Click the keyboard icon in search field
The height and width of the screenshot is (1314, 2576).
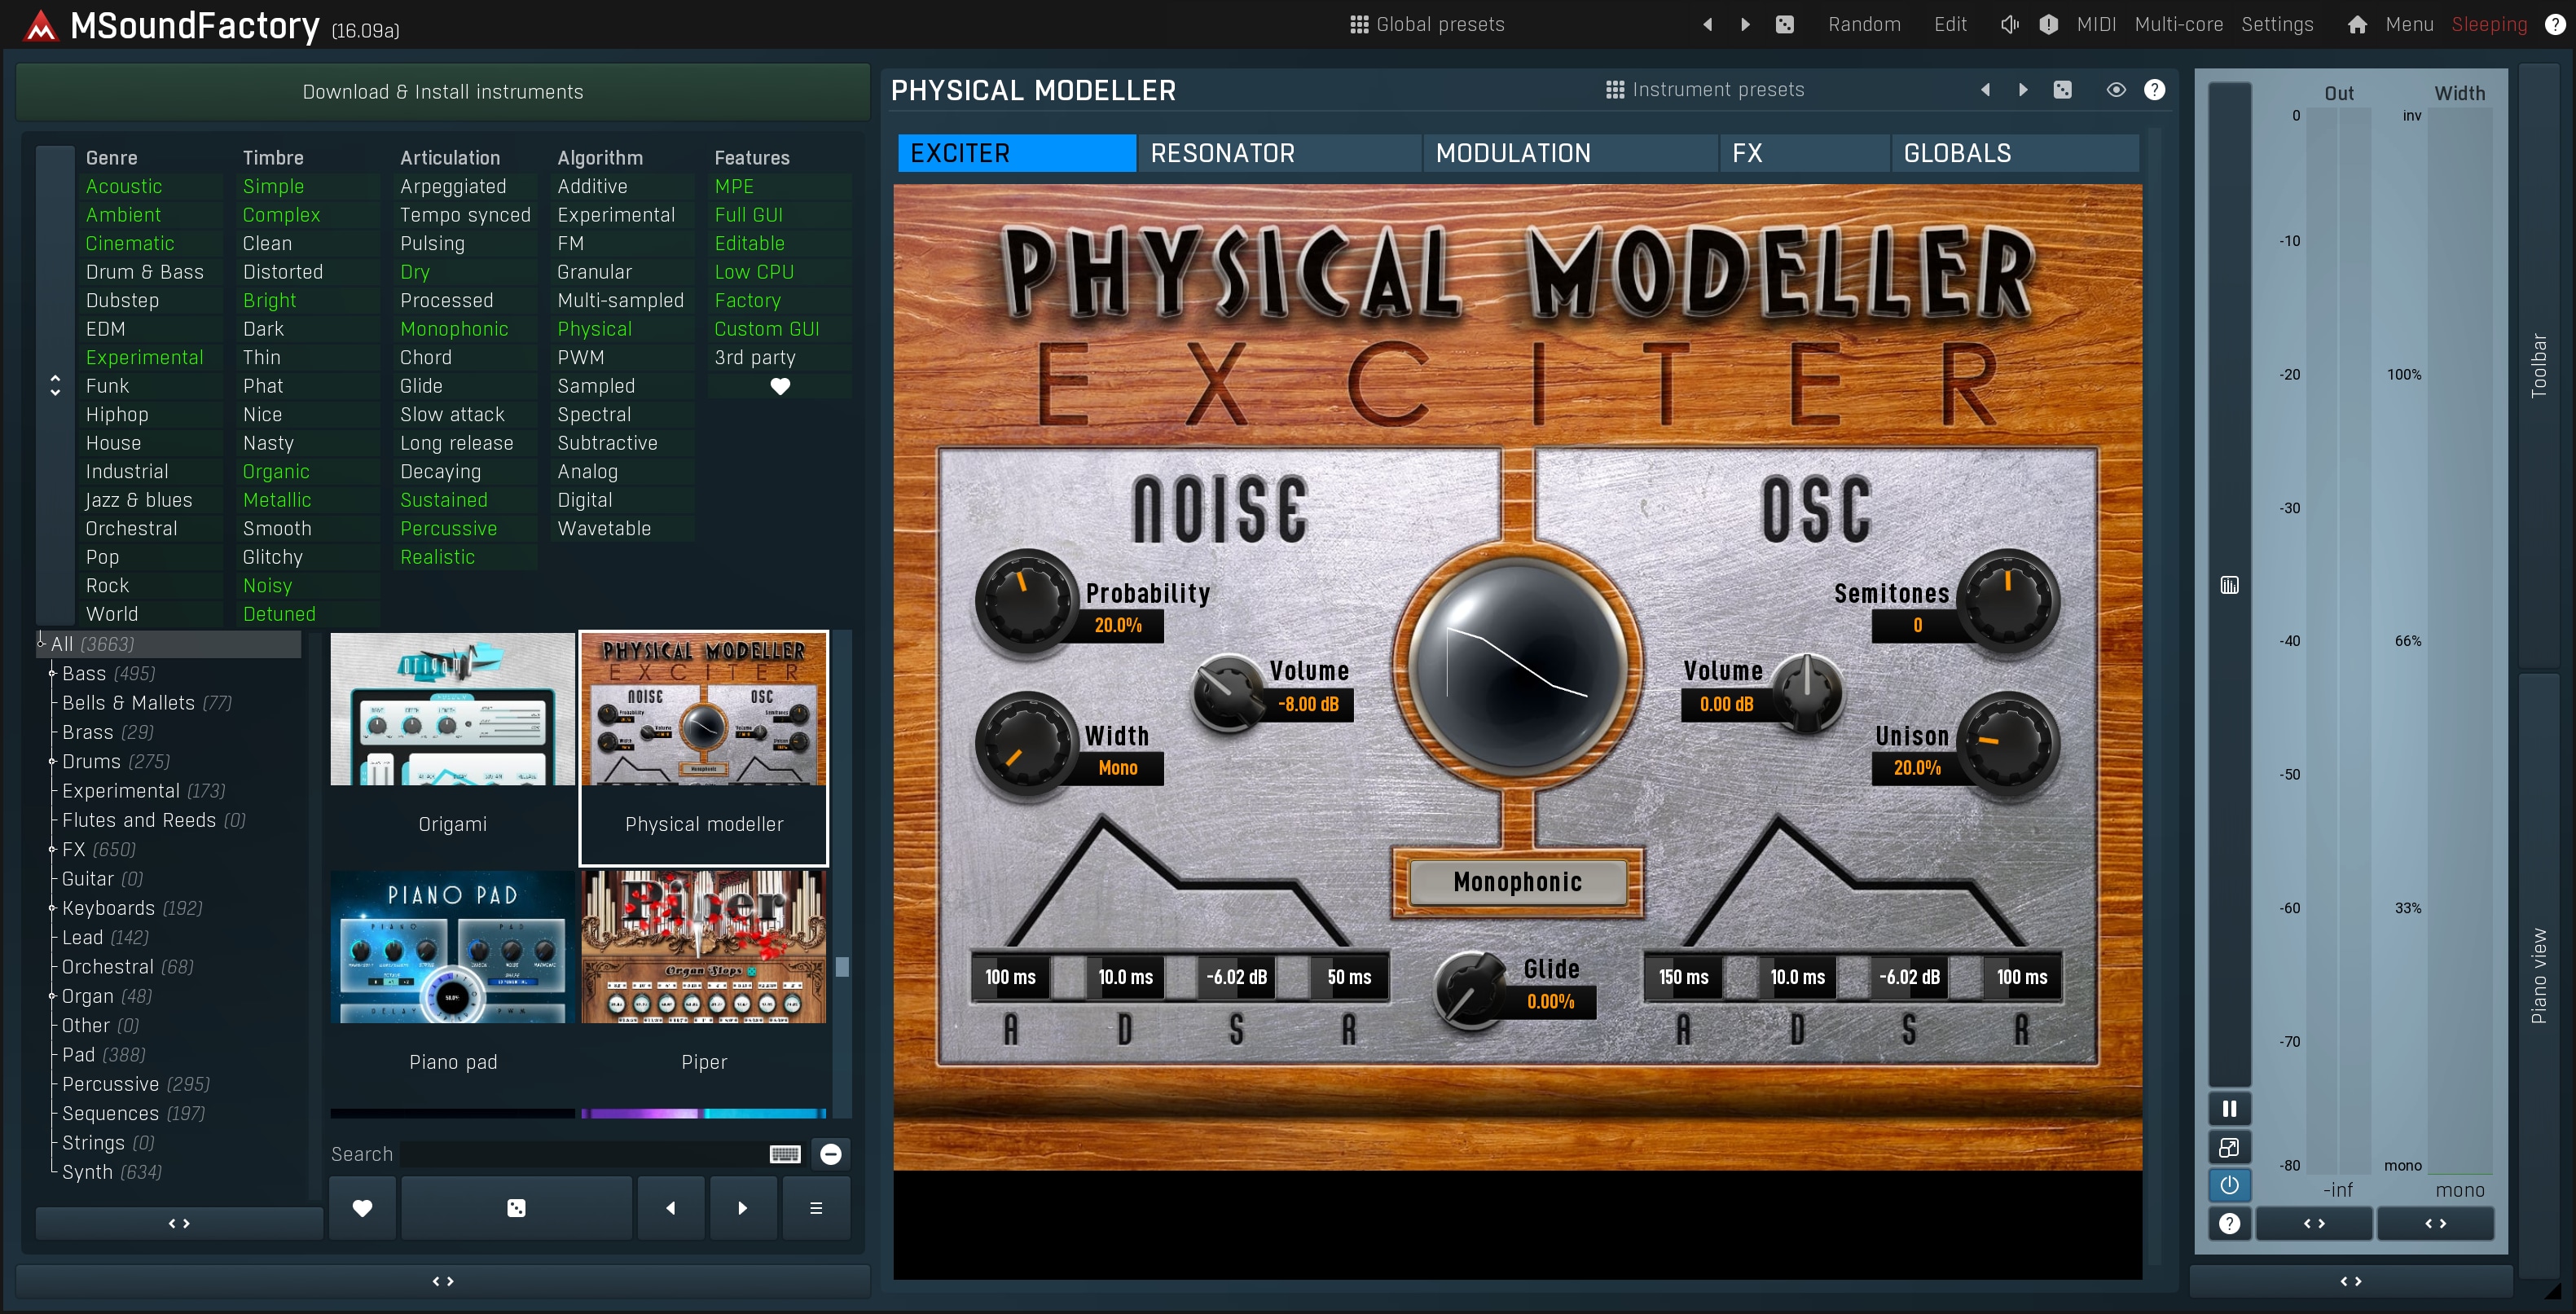[785, 1154]
